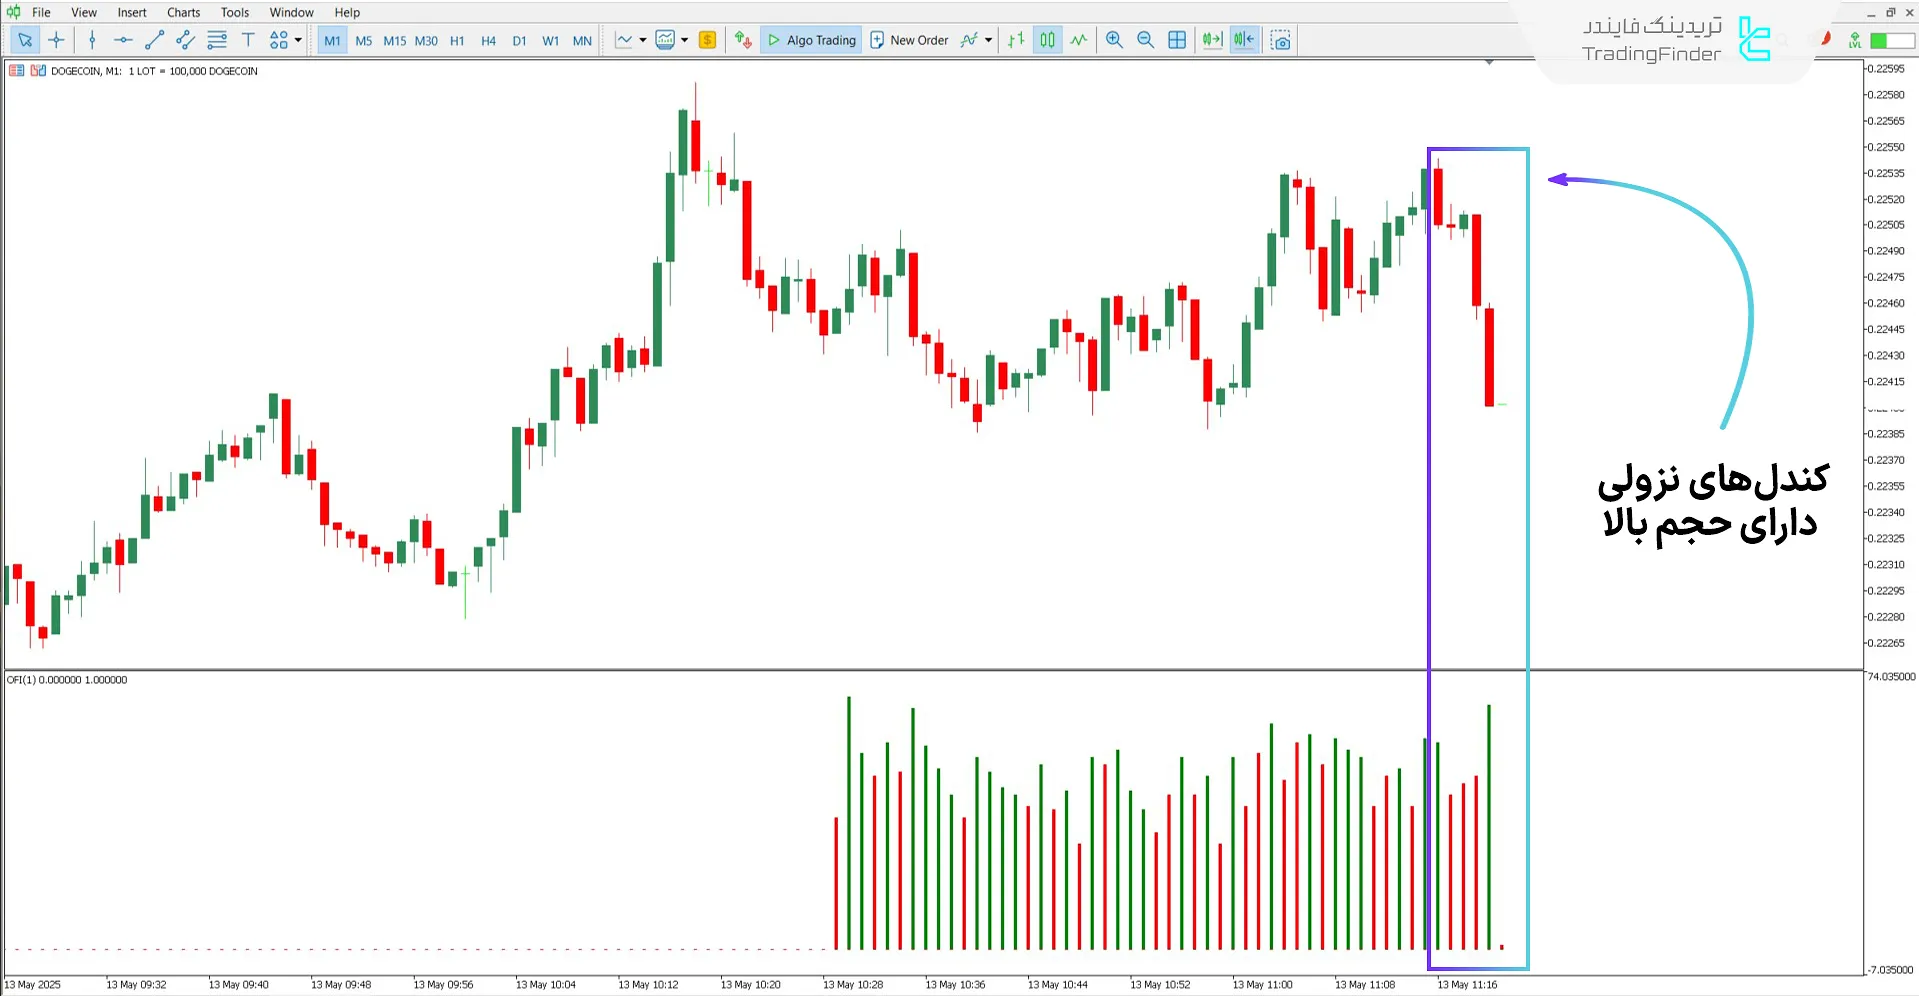Zoom out on the chart
Screen dimensions: 1919x996
click(x=1146, y=40)
